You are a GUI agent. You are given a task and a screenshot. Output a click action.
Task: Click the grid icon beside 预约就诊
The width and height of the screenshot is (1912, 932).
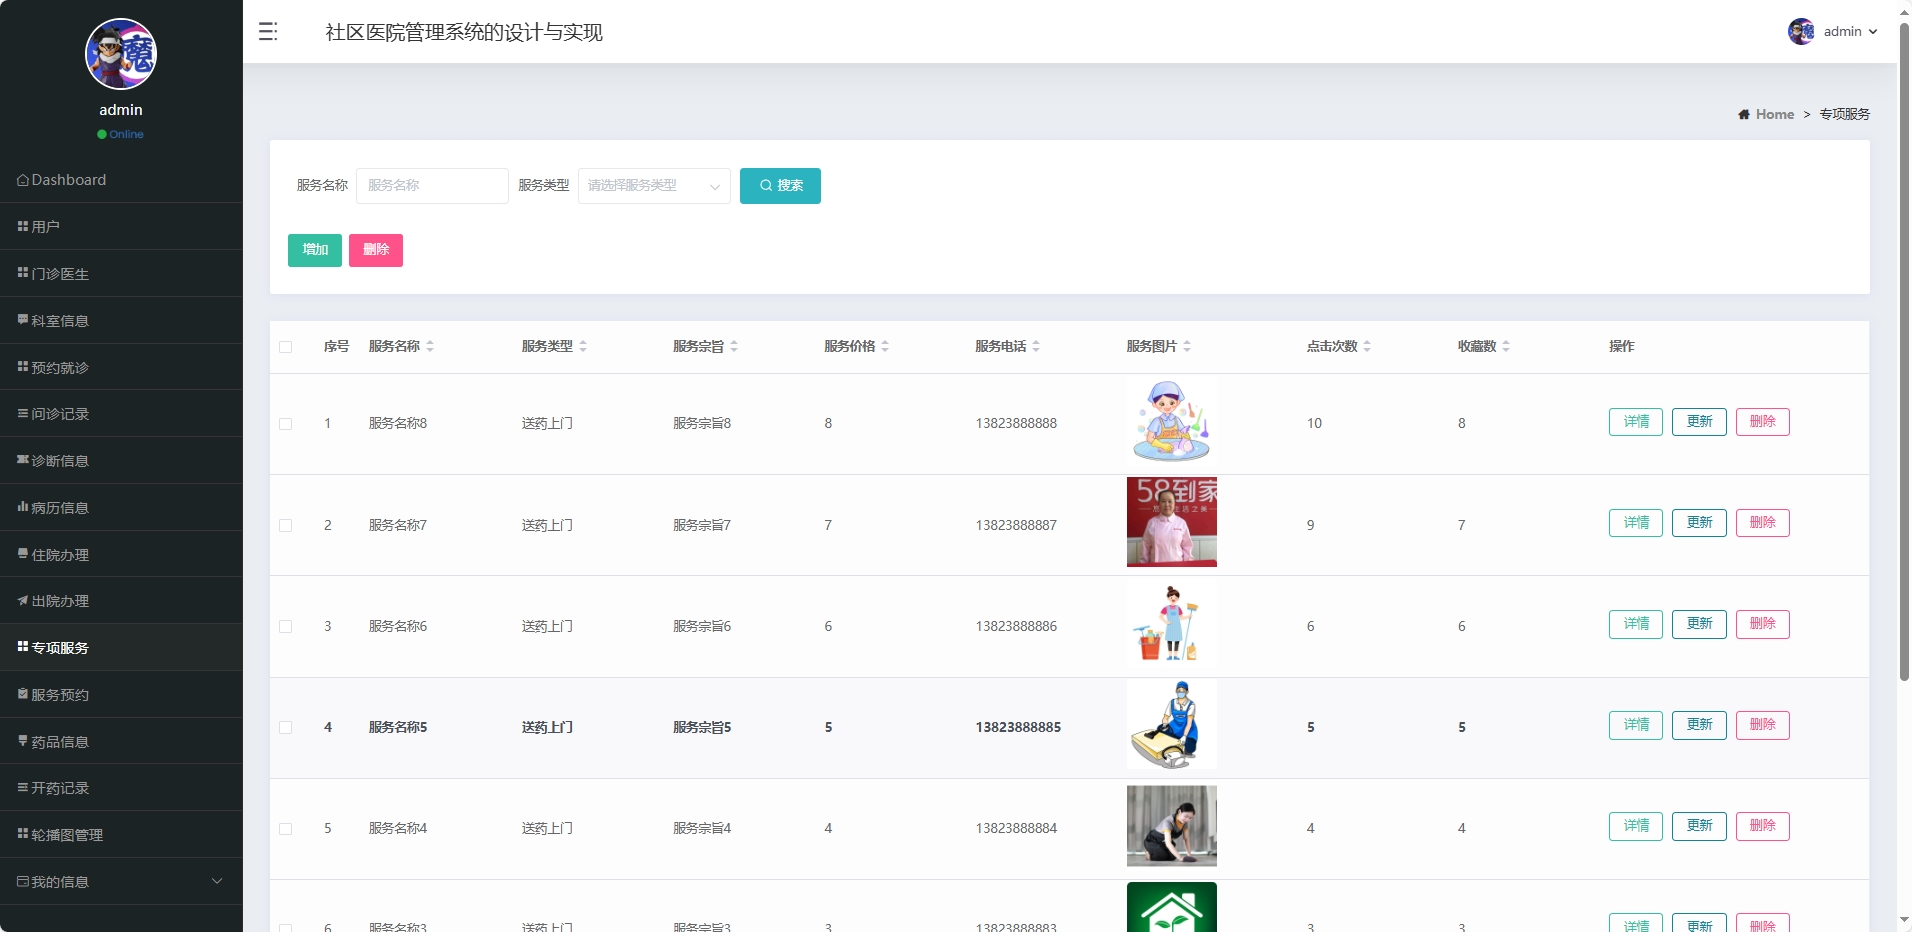(23, 367)
